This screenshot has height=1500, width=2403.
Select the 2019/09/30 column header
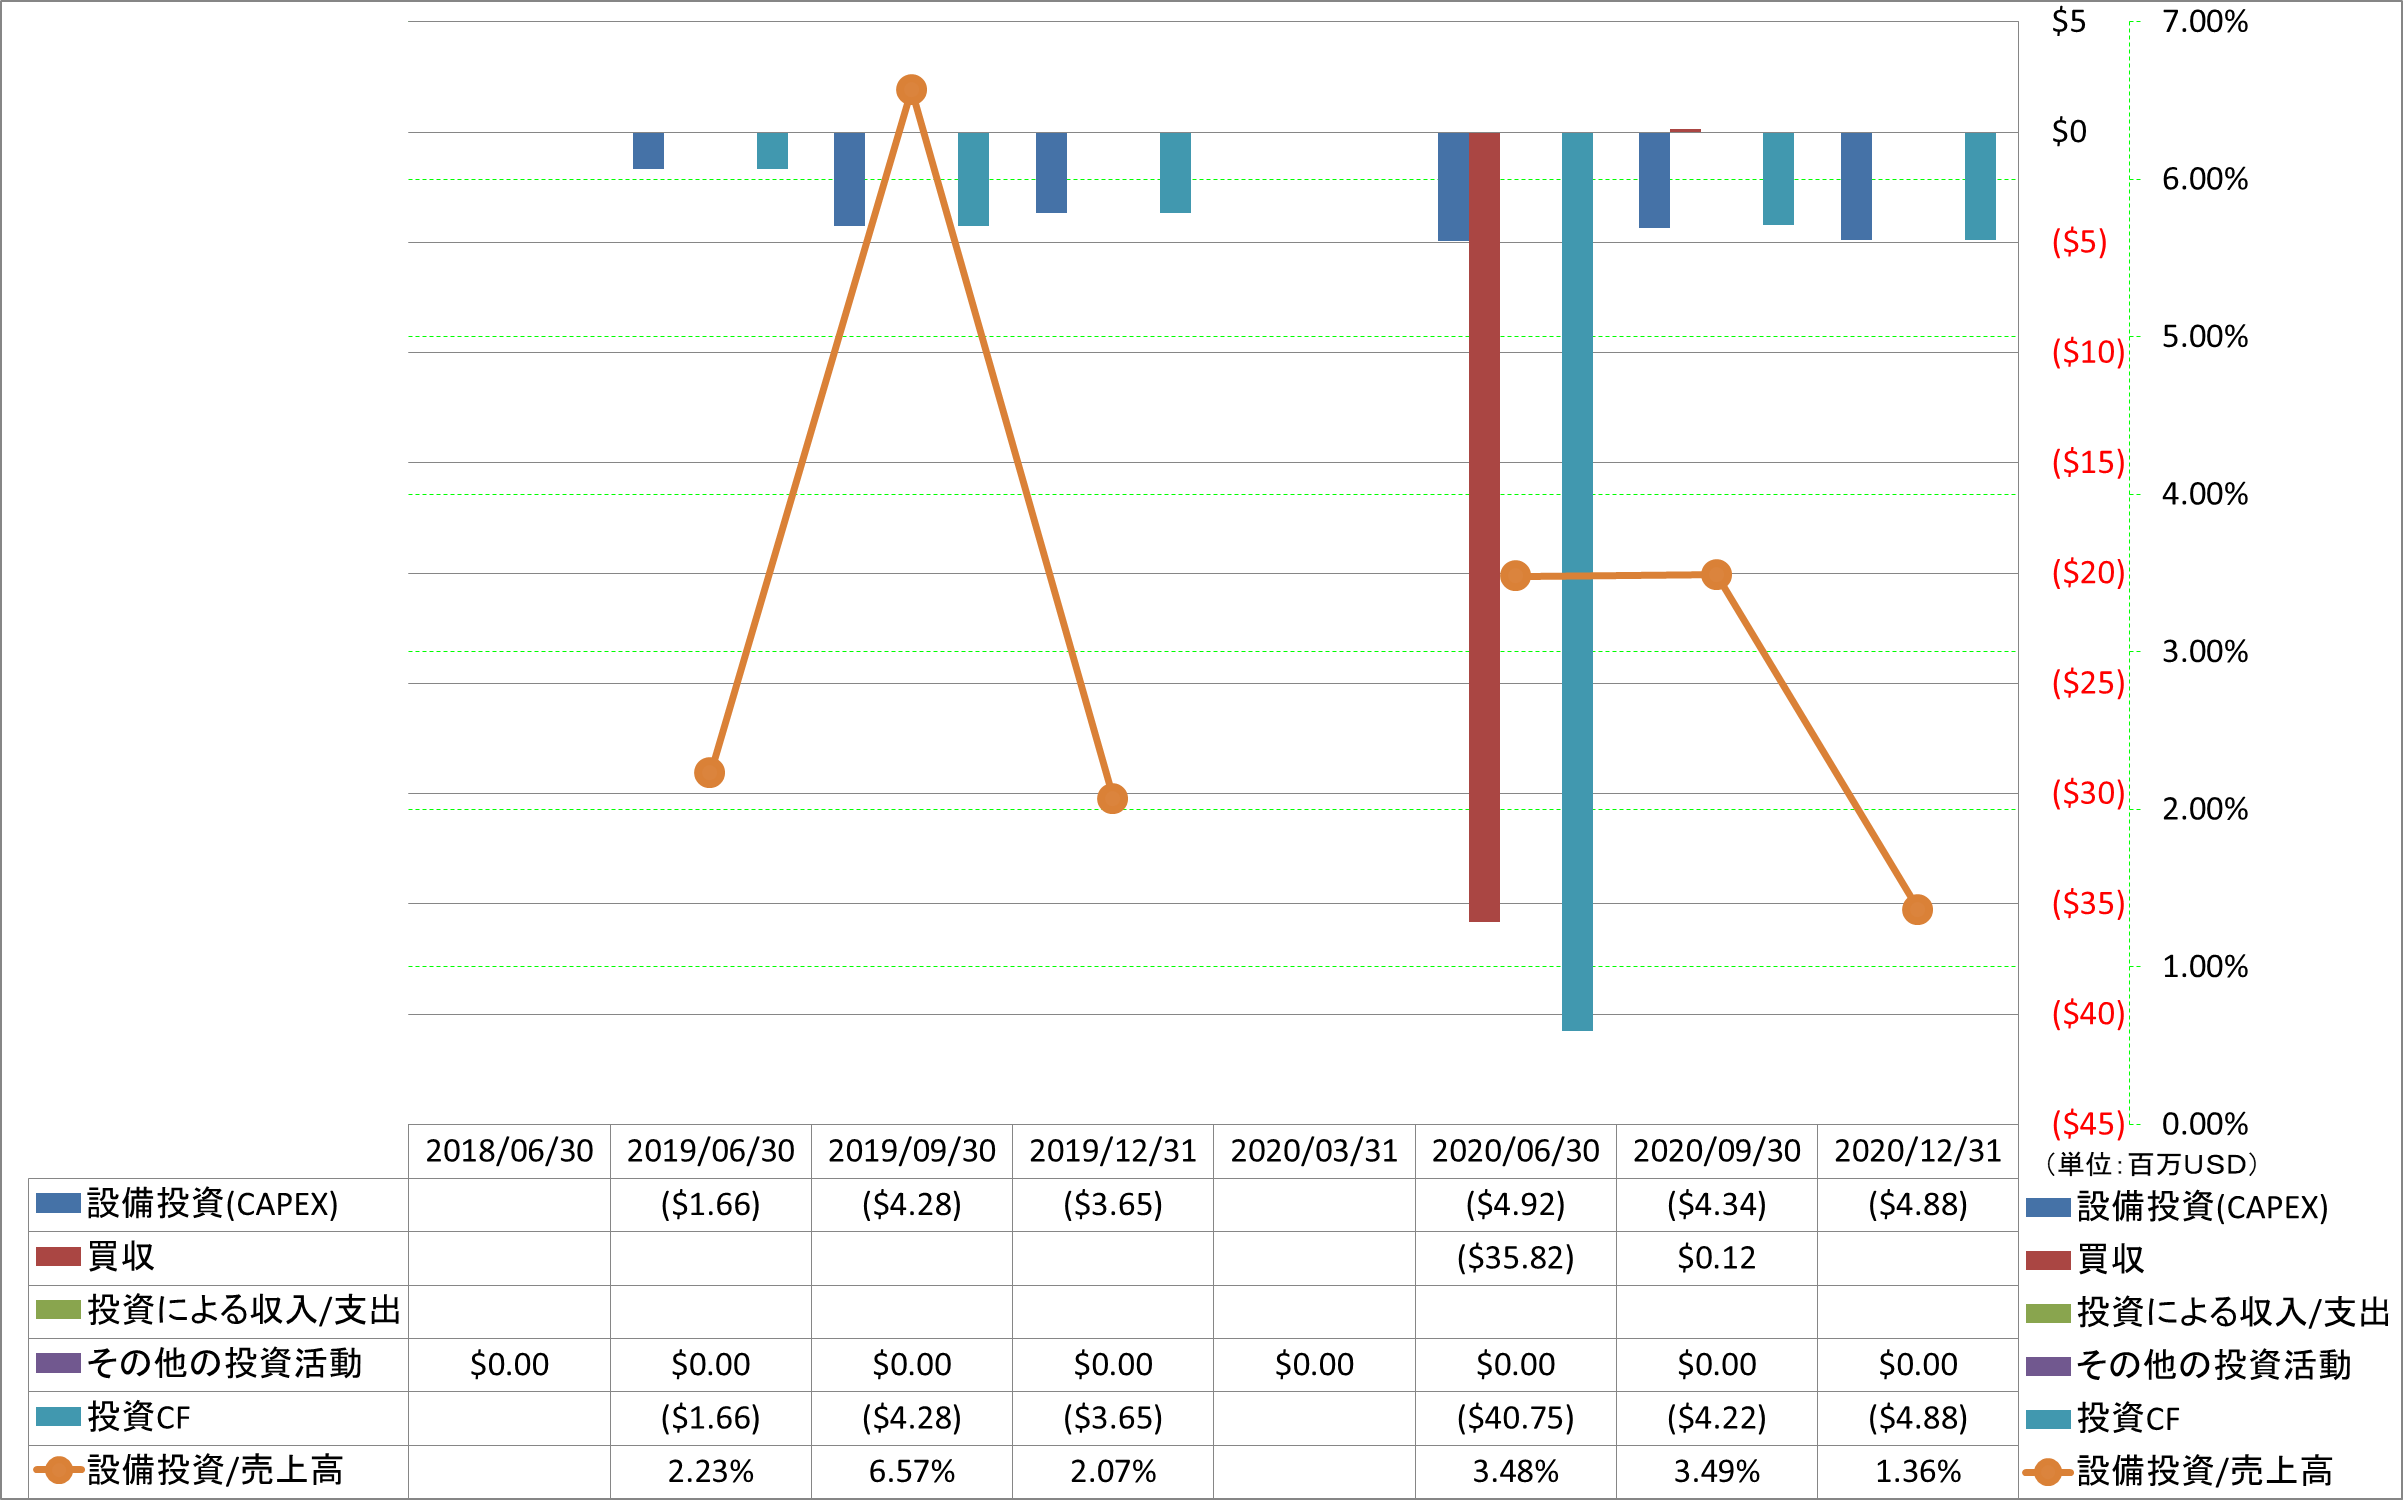[911, 1151]
